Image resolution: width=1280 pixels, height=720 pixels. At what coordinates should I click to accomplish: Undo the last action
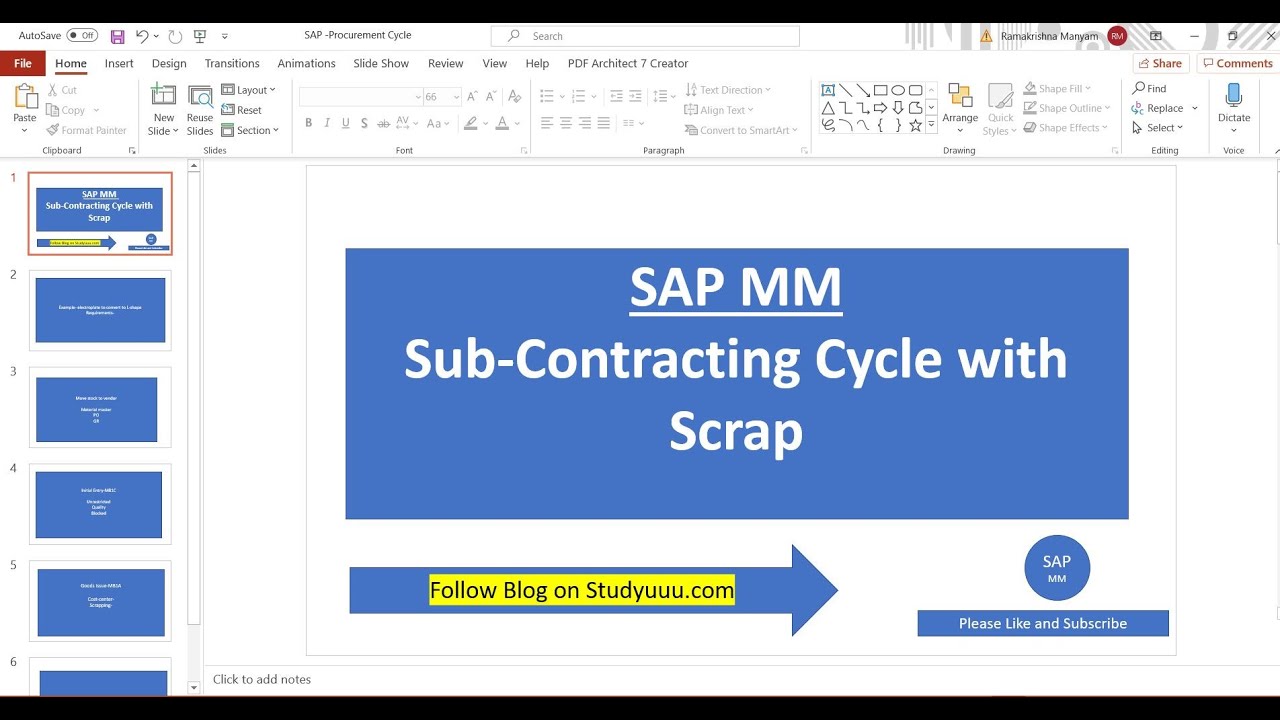pos(142,36)
